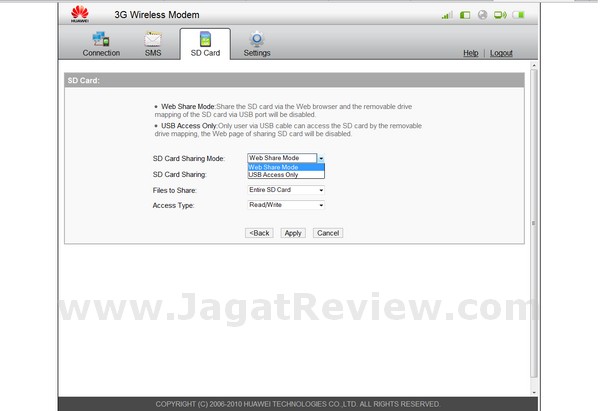The width and height of the screenshot is (600, 411).
Task: Click the Logout link
Action: (501, 53)
